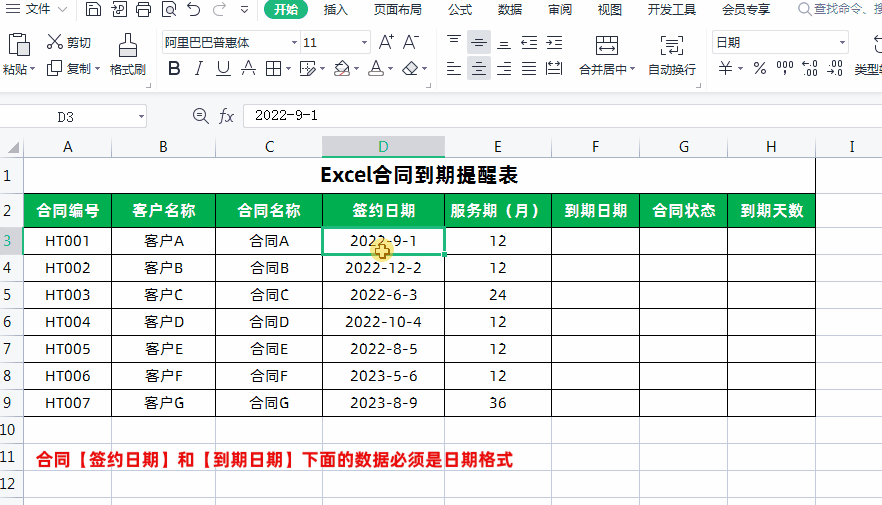Toggle Underline formatting

223,69
